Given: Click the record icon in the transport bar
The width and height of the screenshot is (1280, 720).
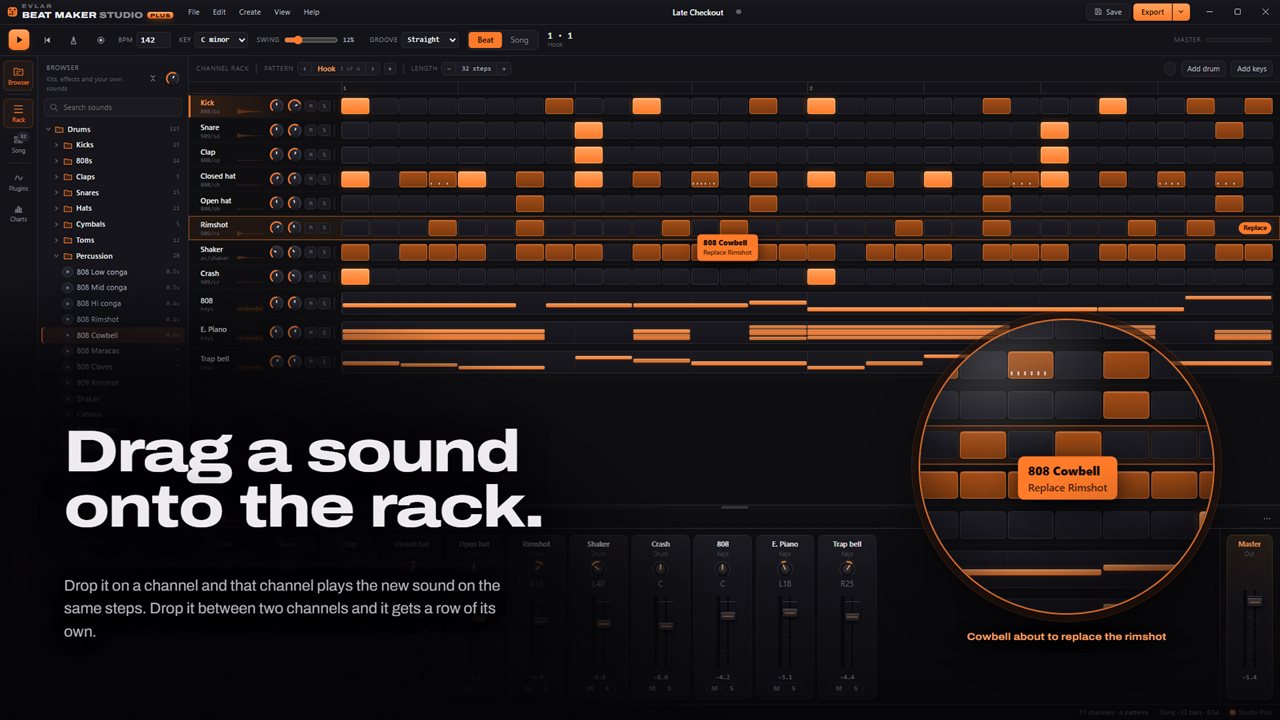Looking at the screenshot, I should 100,40.
